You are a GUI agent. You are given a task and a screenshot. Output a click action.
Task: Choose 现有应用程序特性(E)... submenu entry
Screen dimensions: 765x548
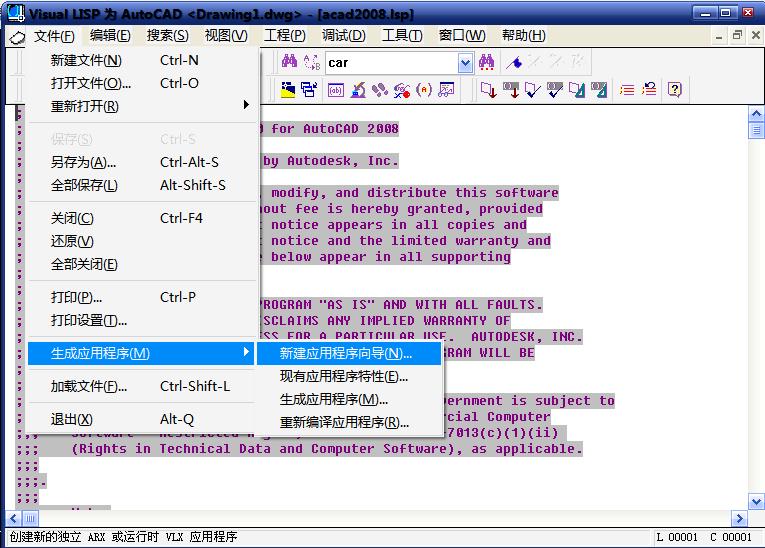(349, 376)
